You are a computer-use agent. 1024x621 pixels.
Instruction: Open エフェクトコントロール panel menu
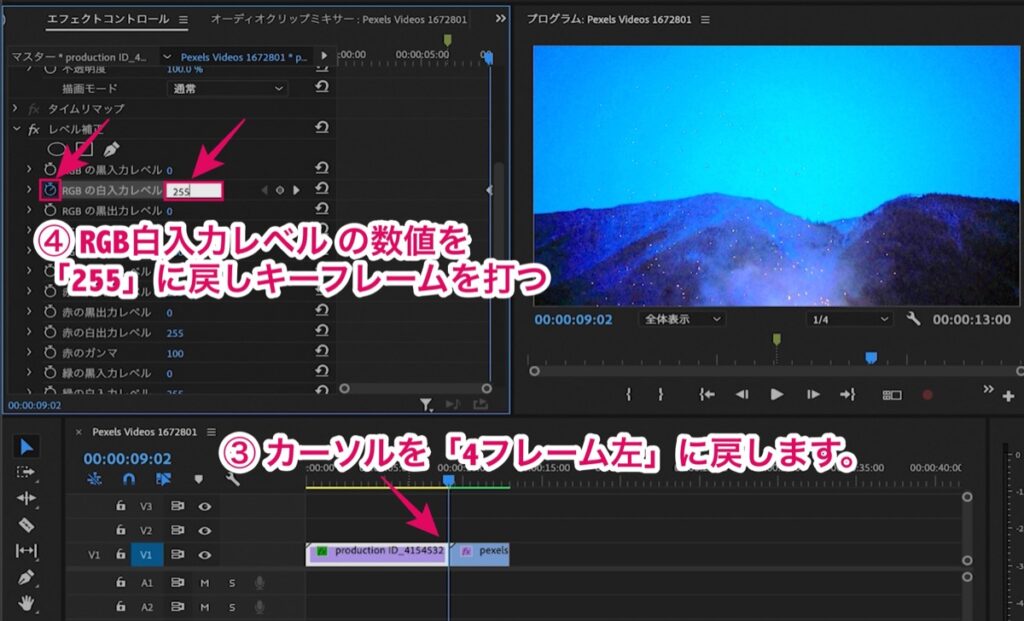[x=184, y=20]
